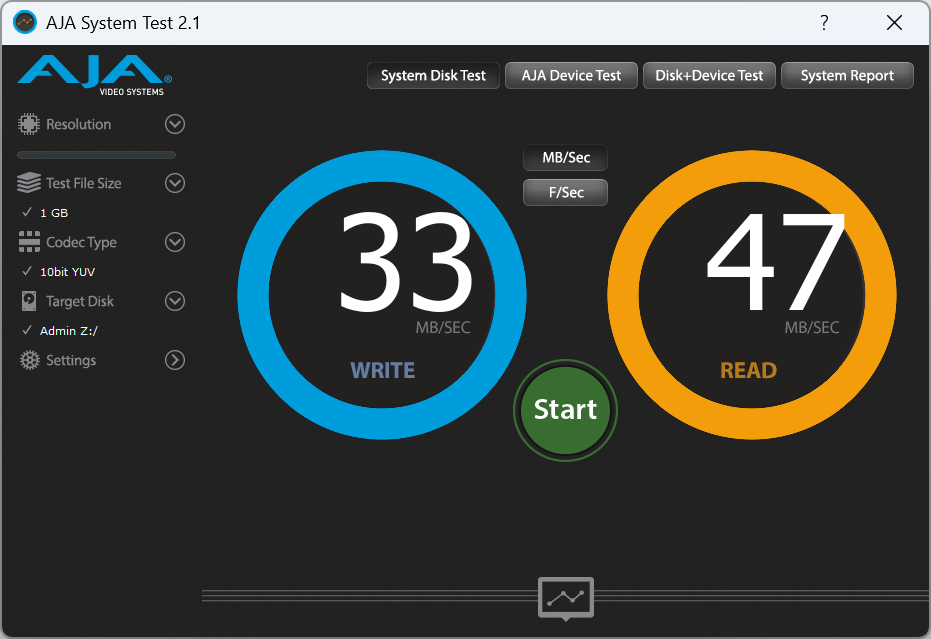Click the Settings label
This screenshot has height=639, width=931.
click(71, 360)
